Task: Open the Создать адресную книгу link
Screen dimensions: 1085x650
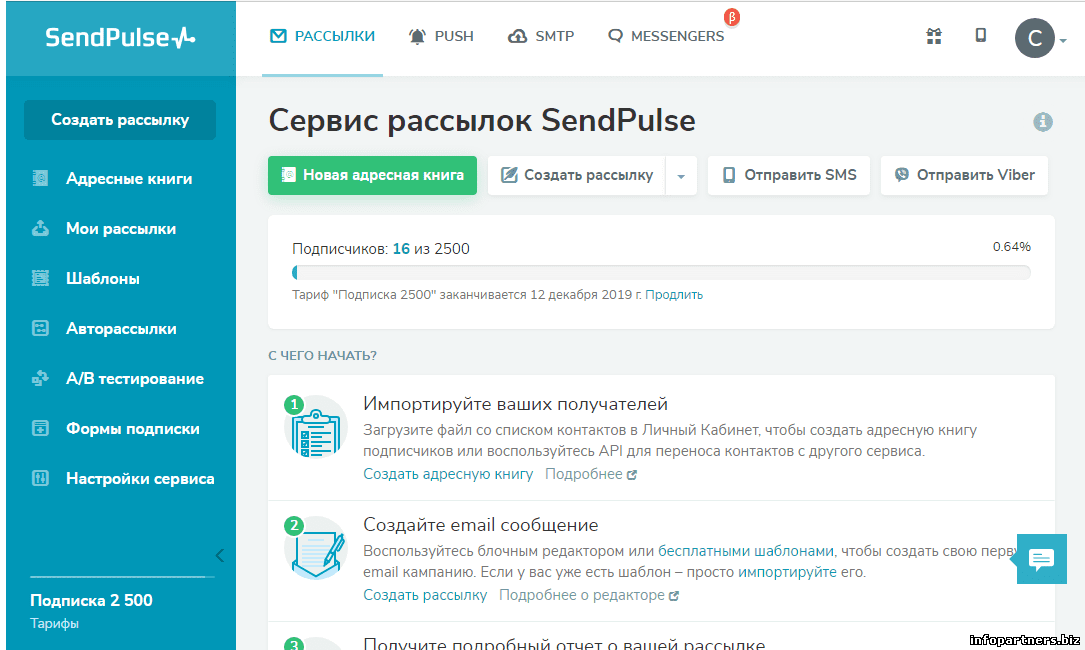Action: point(448,474)
